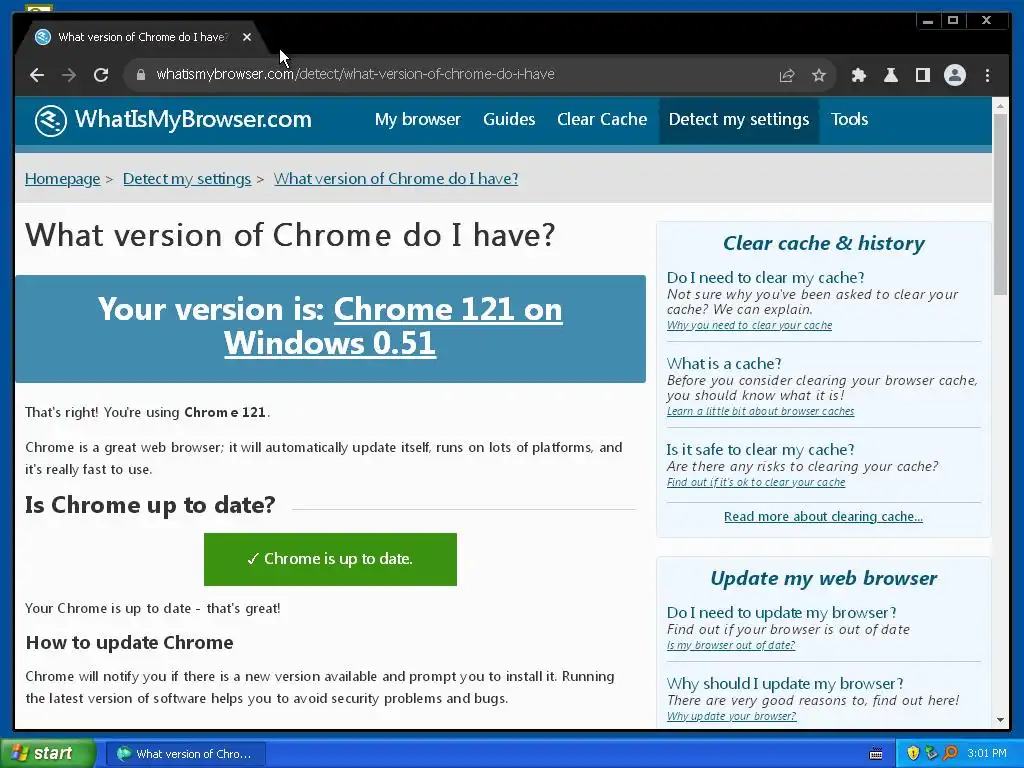
Task: Open the 'Clear Cache' nav item
Action: tap(601, 120)
